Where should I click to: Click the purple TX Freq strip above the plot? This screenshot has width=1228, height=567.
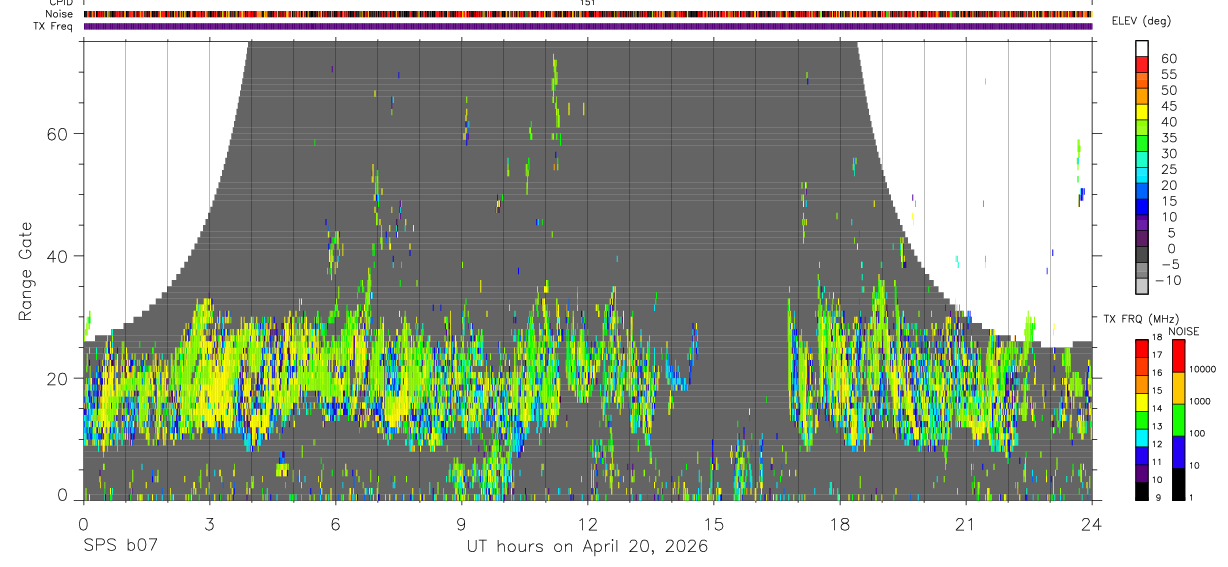click(x=587, y=26)
